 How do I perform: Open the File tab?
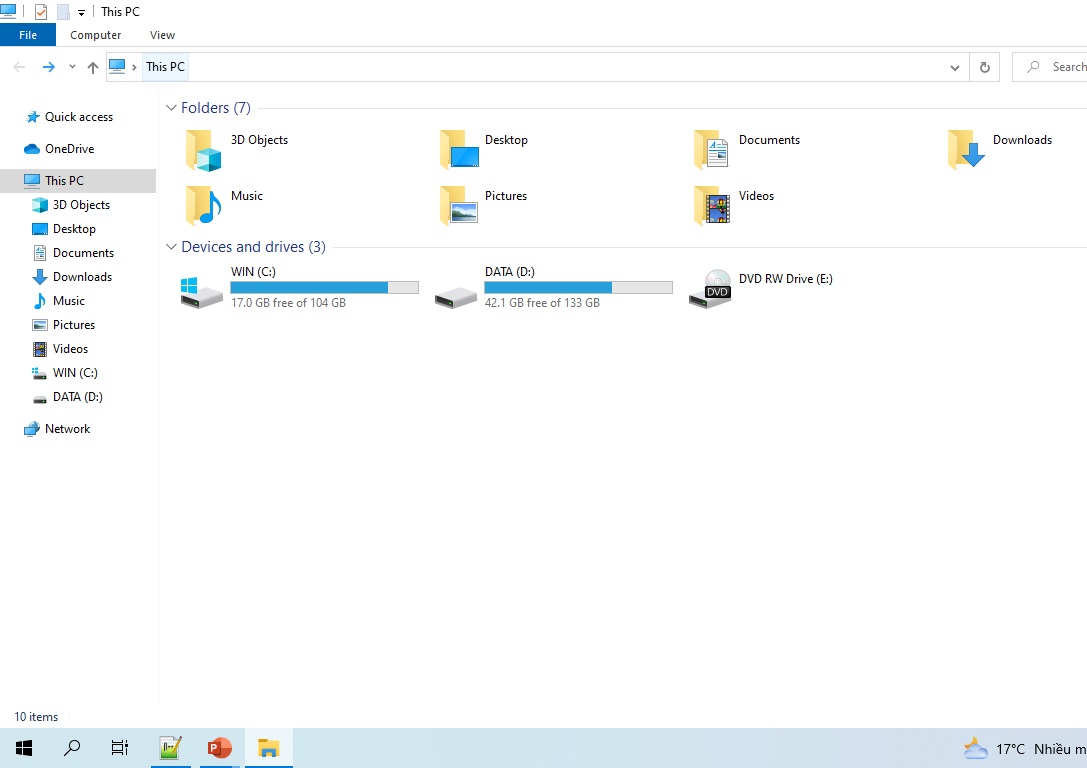tap(28, 35)
